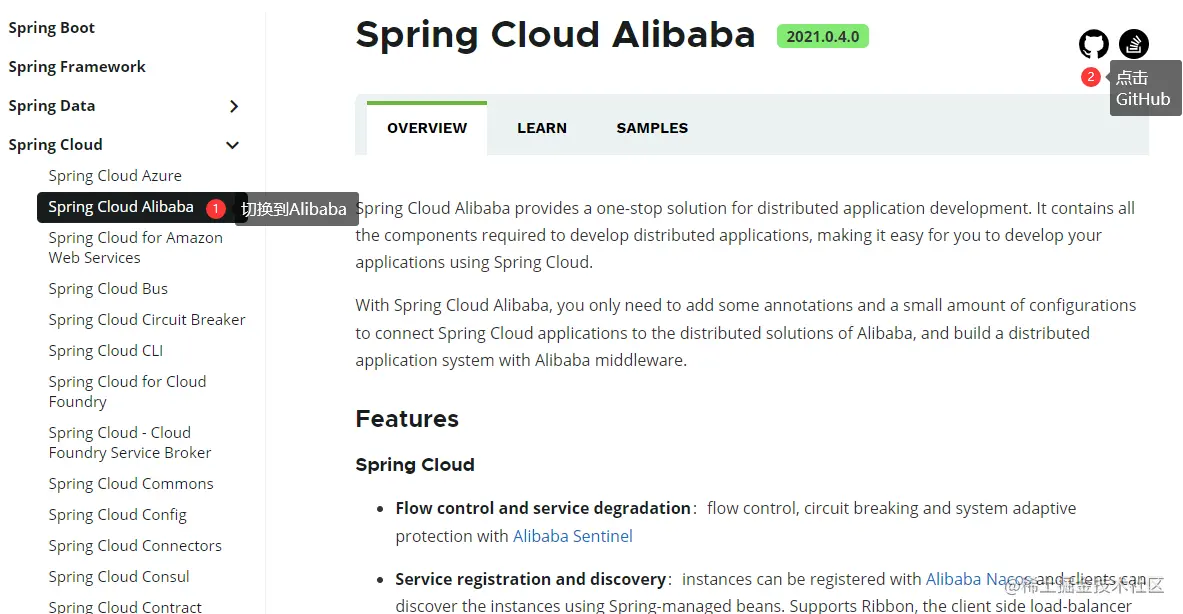Select Spring Cloud CLI

point(106,351)
